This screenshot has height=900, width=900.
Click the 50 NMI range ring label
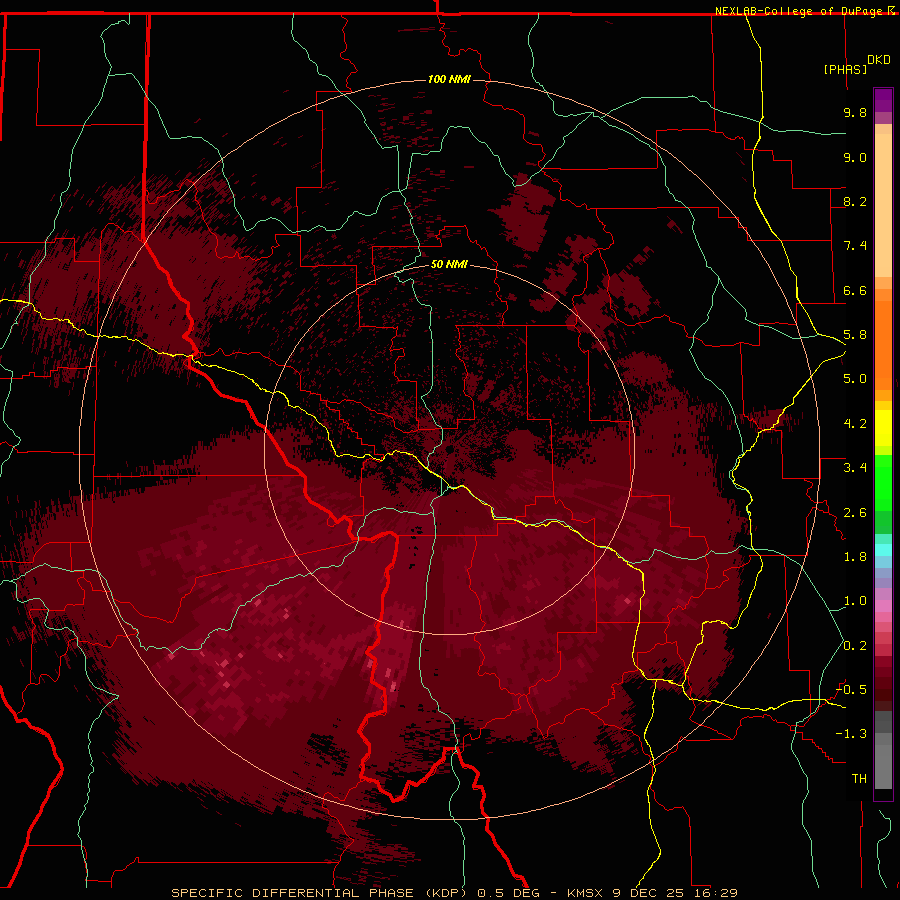tap(449, 264)
